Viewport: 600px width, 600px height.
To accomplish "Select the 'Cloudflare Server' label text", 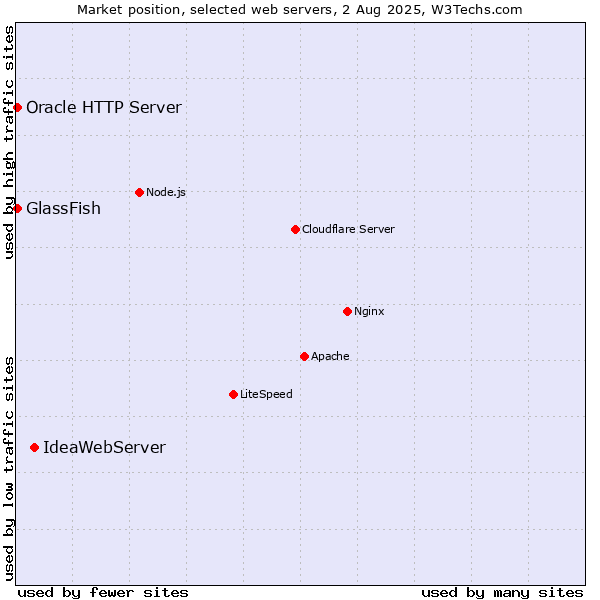I will (348, 229).
